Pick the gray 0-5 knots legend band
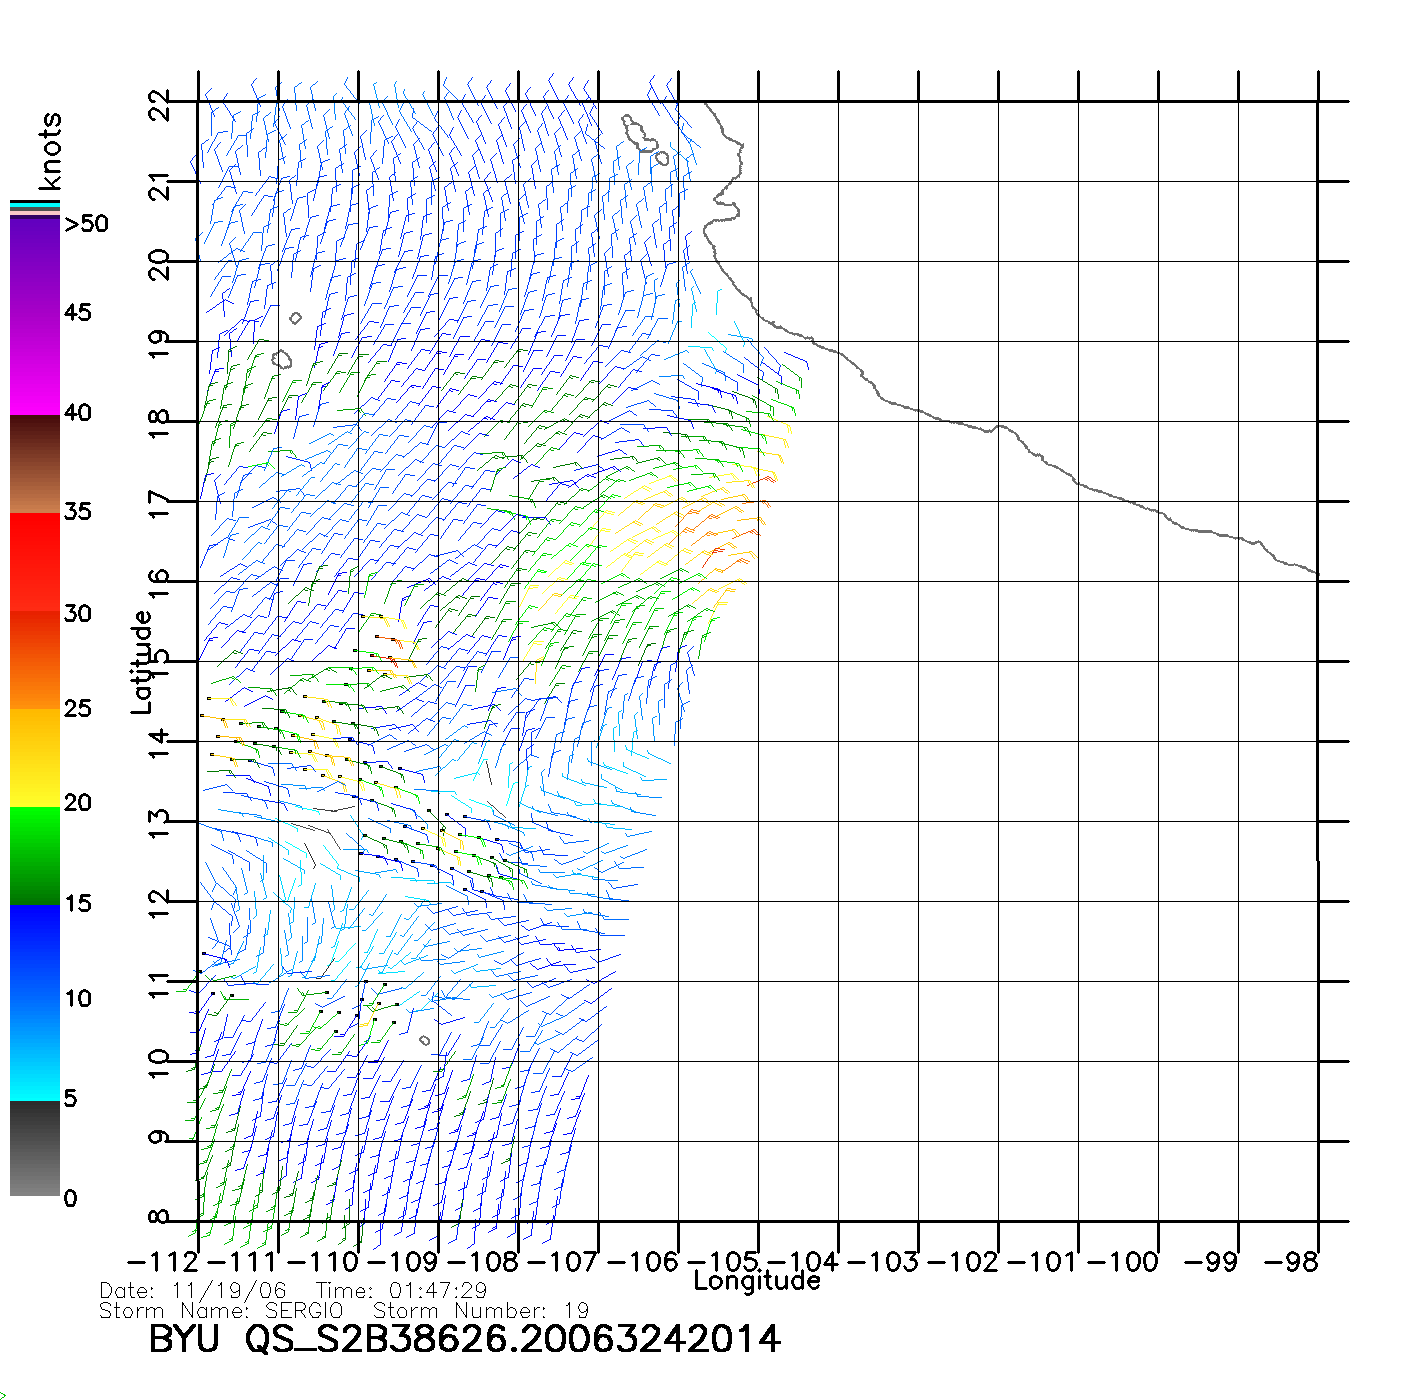This screenshot has width=1420, height=1400. (35, 1148)
